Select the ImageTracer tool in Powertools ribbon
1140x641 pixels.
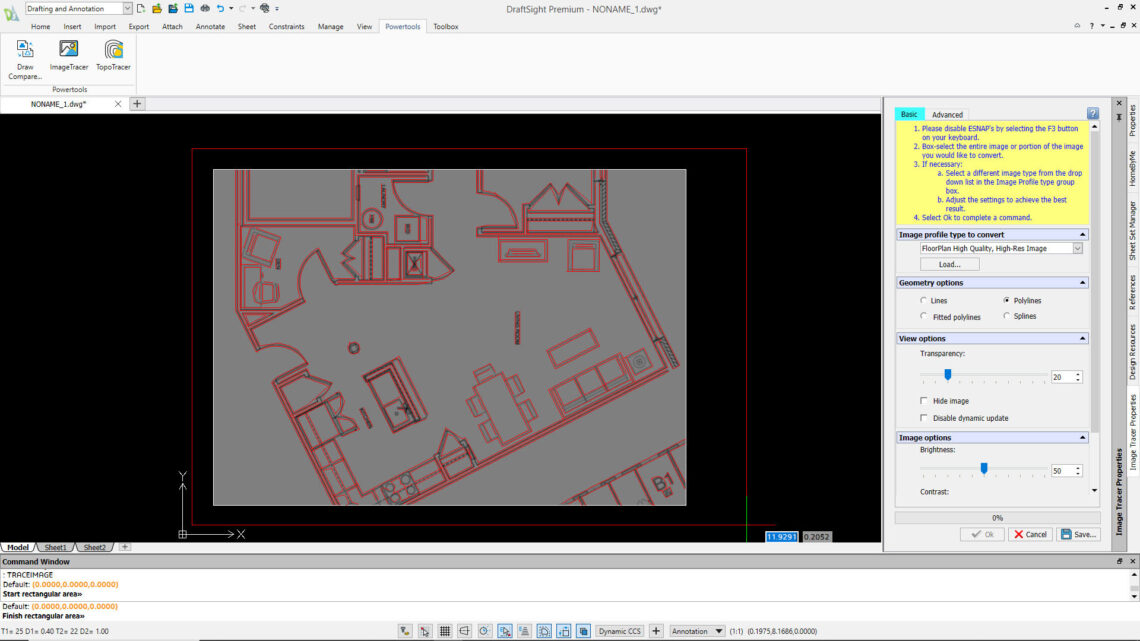[x=68, y=55]
